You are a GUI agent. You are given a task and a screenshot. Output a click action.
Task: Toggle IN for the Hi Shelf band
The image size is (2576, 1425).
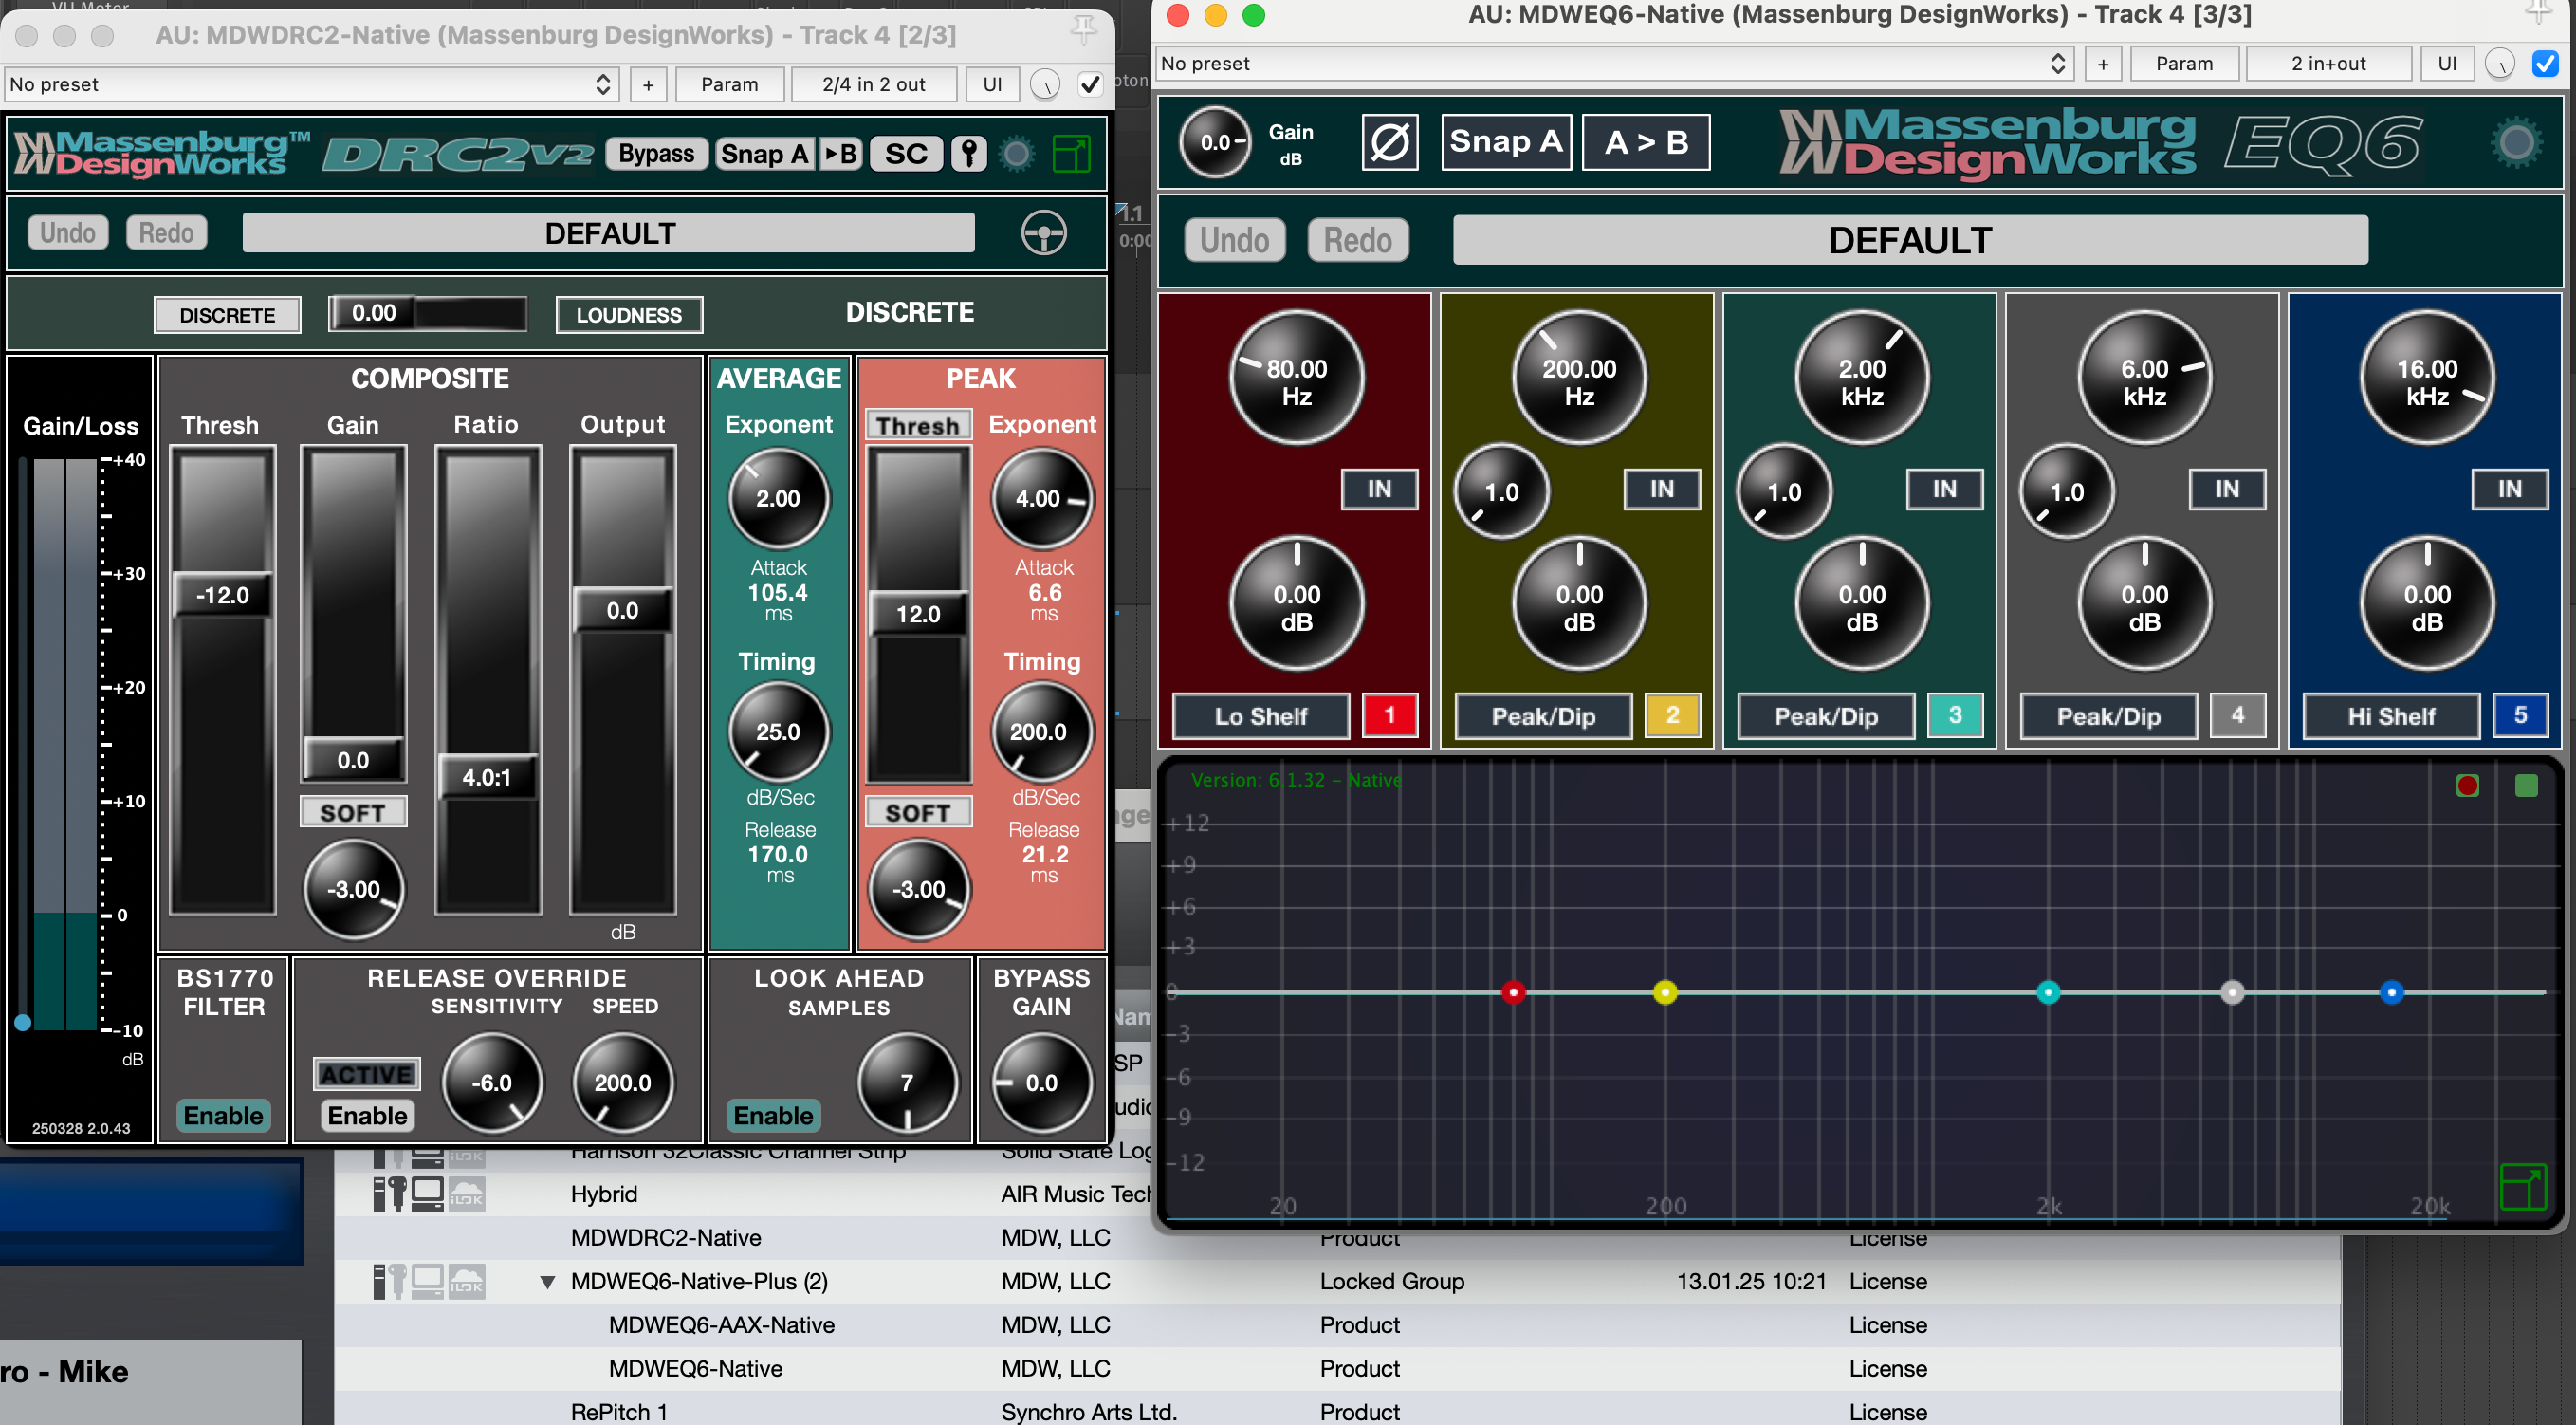2510,489
